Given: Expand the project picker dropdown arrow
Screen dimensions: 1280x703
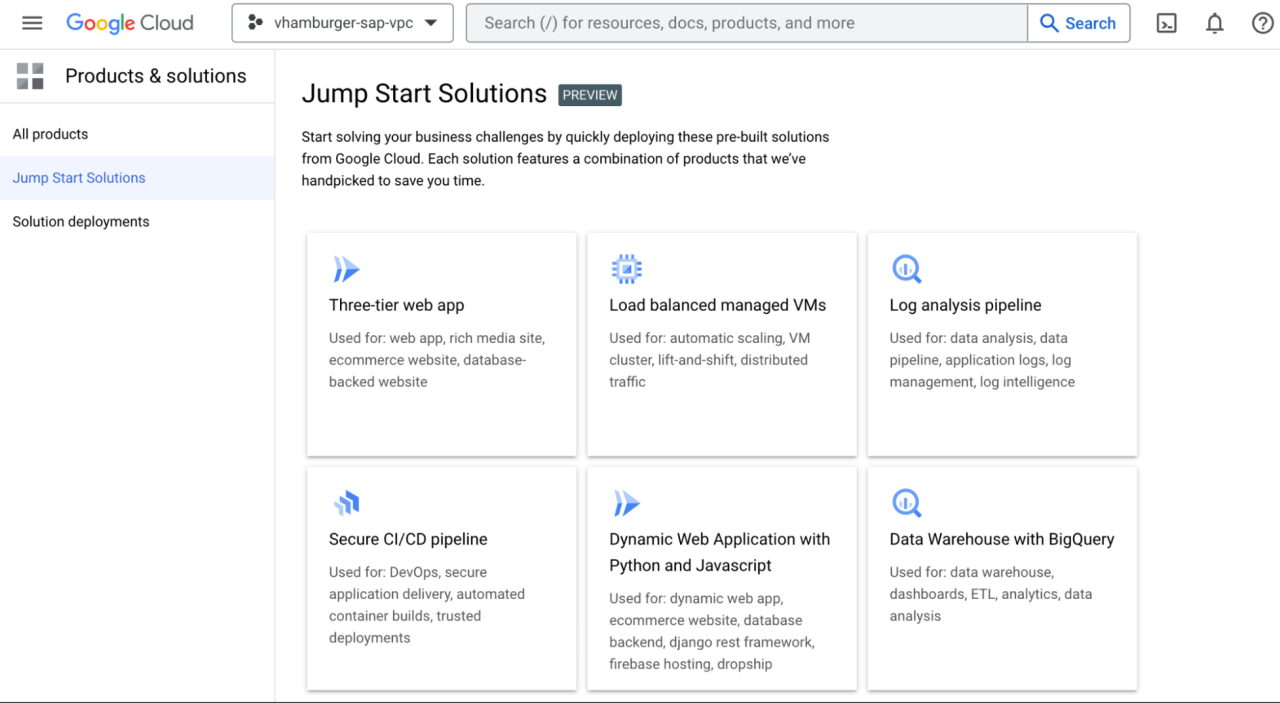Looking at the screenshot, I should click(430, 22).
